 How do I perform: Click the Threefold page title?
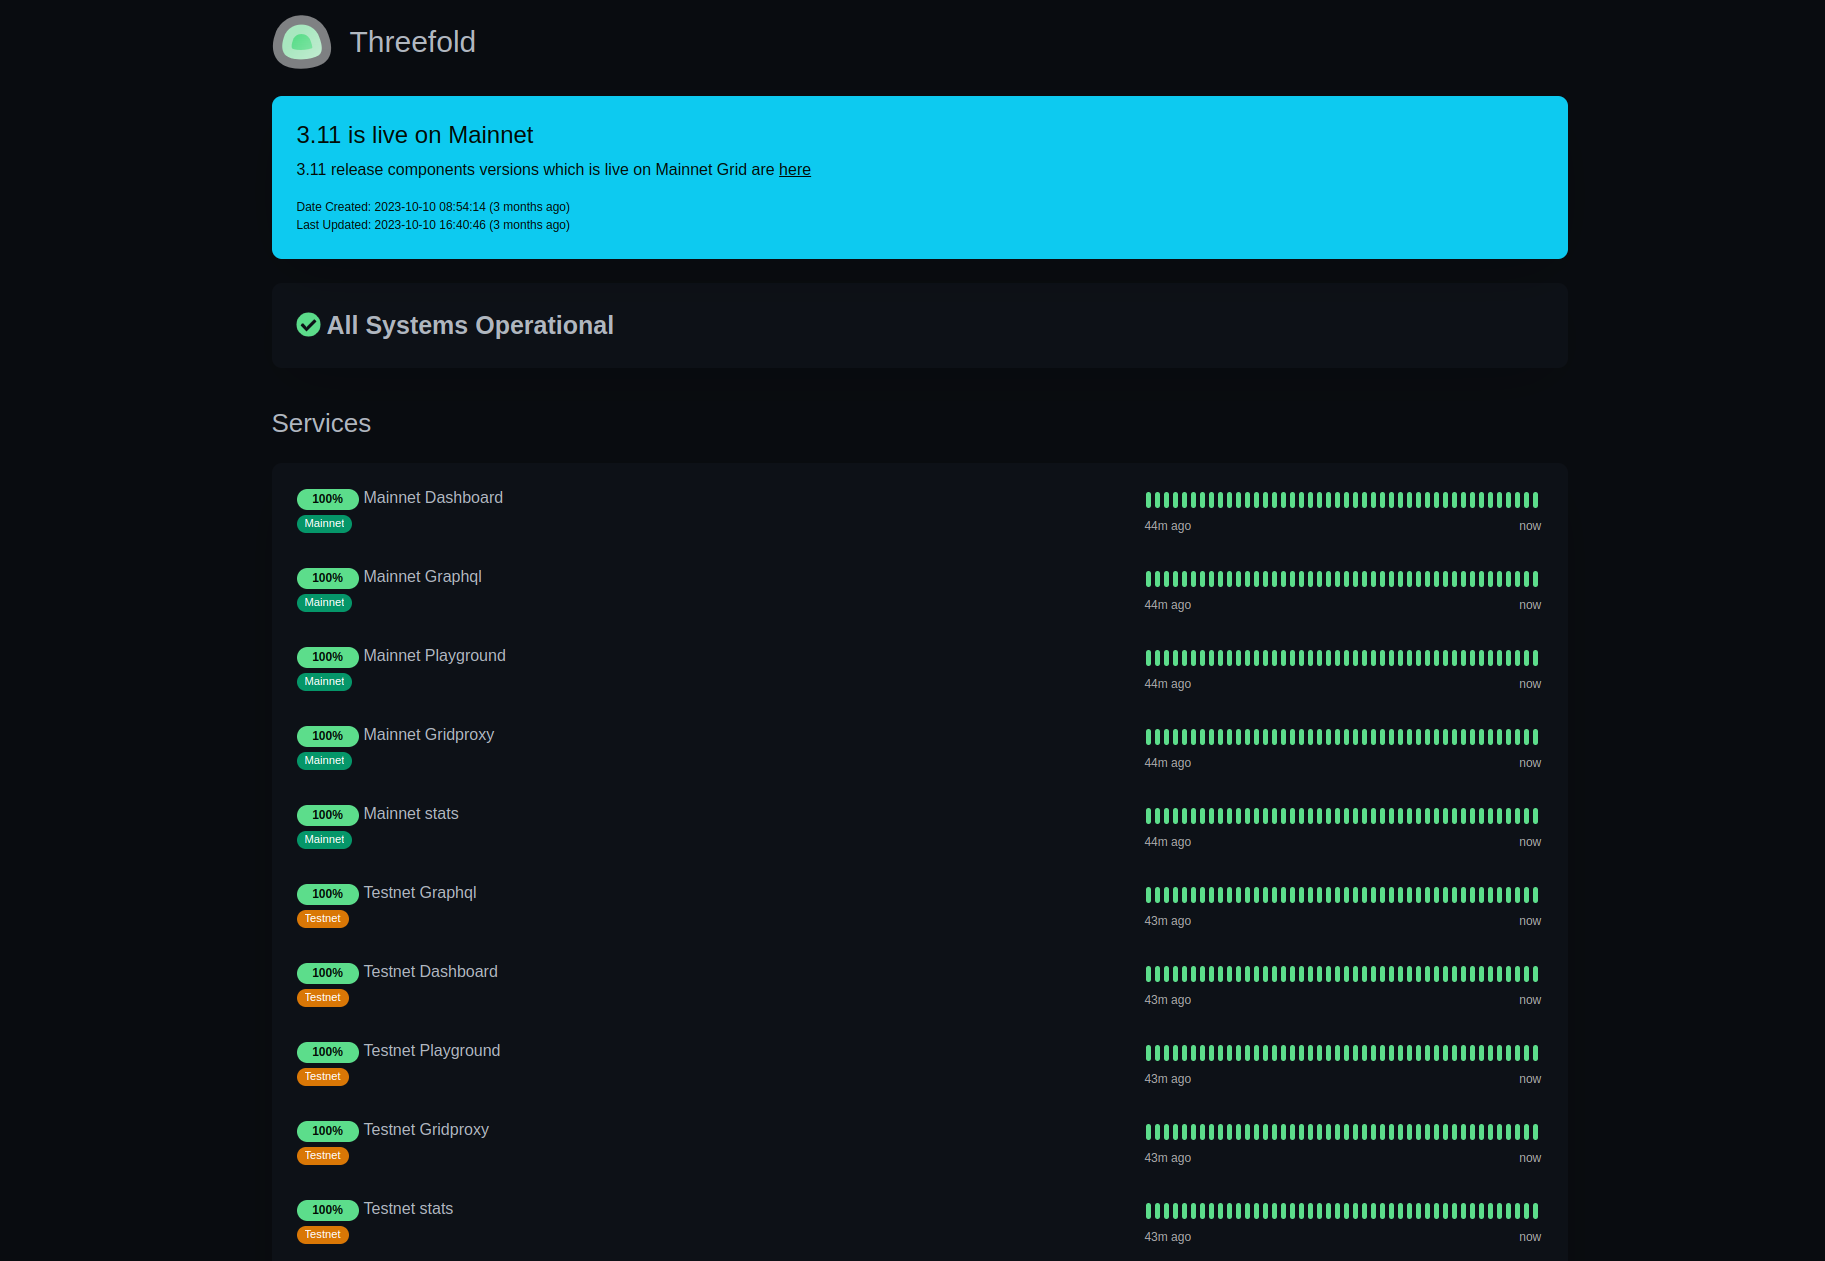pyautogui.click(x=412, y=42)
